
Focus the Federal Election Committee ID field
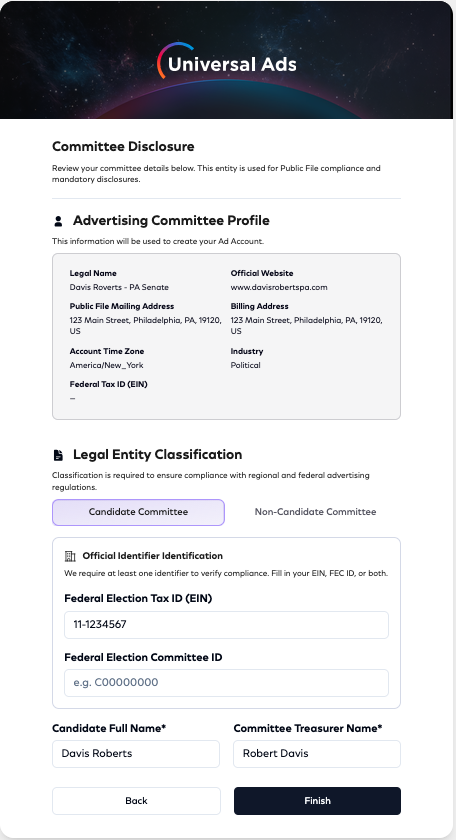tap(226, 682)
